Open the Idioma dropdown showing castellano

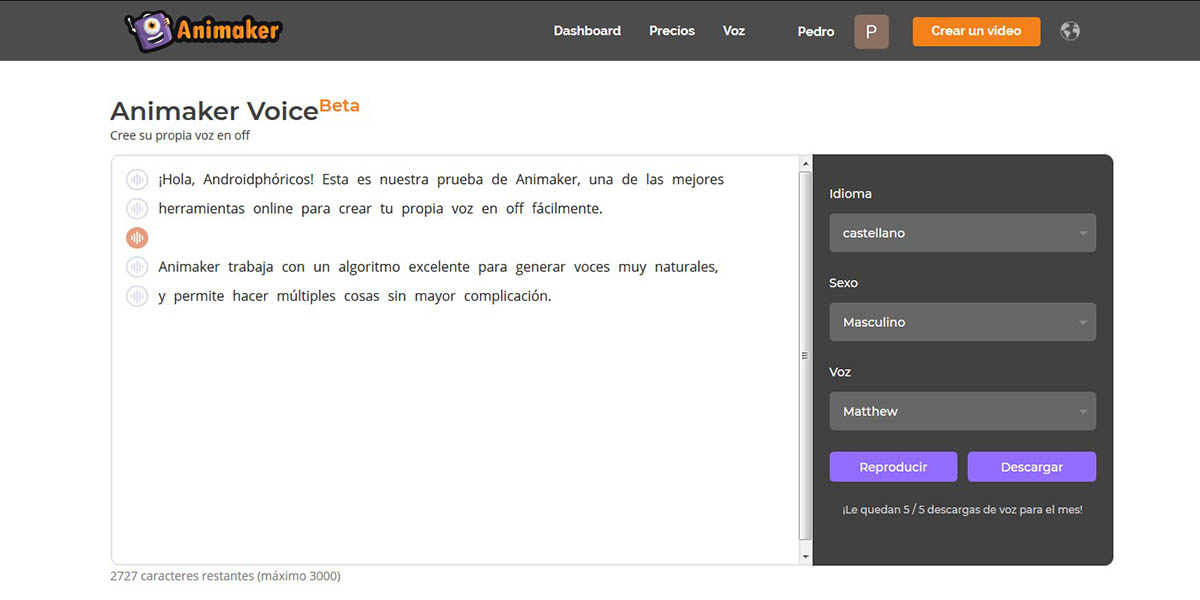point(962,232)
